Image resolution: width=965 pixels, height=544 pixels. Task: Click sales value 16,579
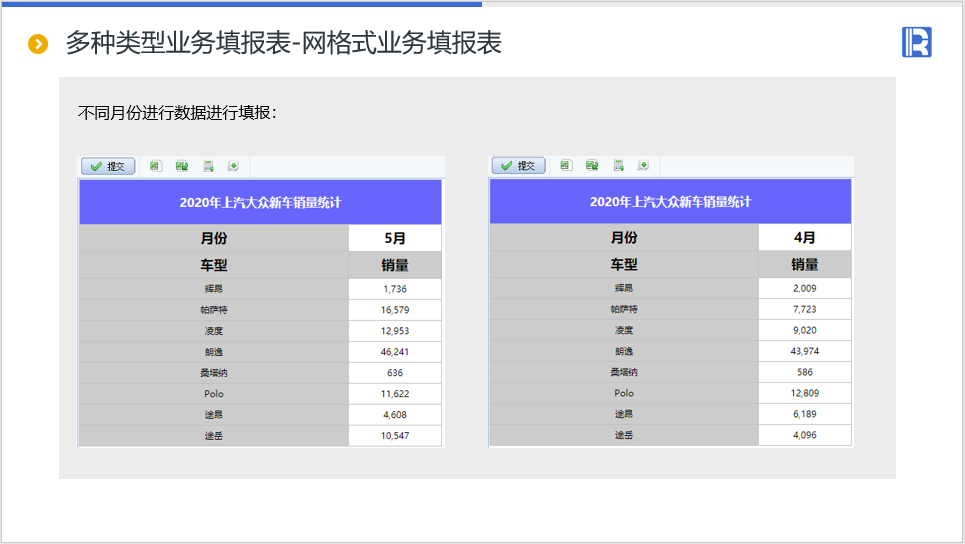click(x=395, y=310)
